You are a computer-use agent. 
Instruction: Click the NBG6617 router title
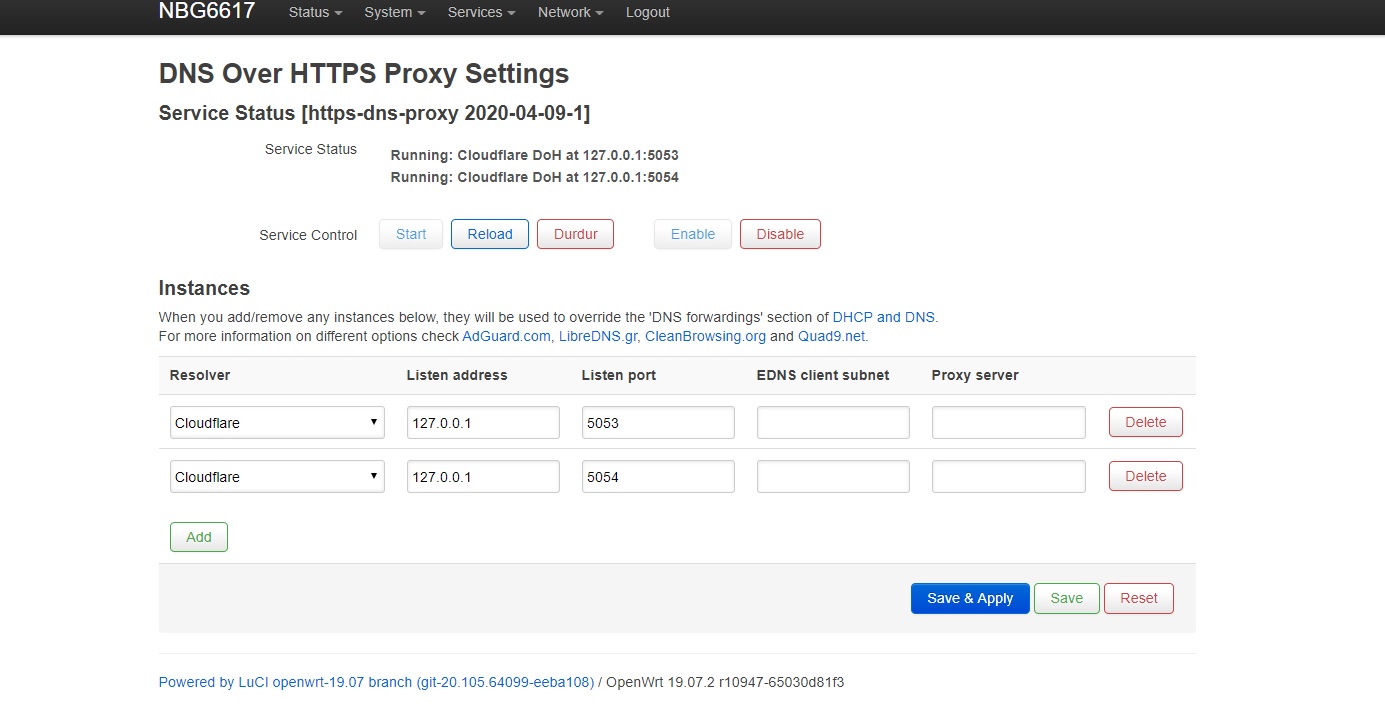coord(207,12)
